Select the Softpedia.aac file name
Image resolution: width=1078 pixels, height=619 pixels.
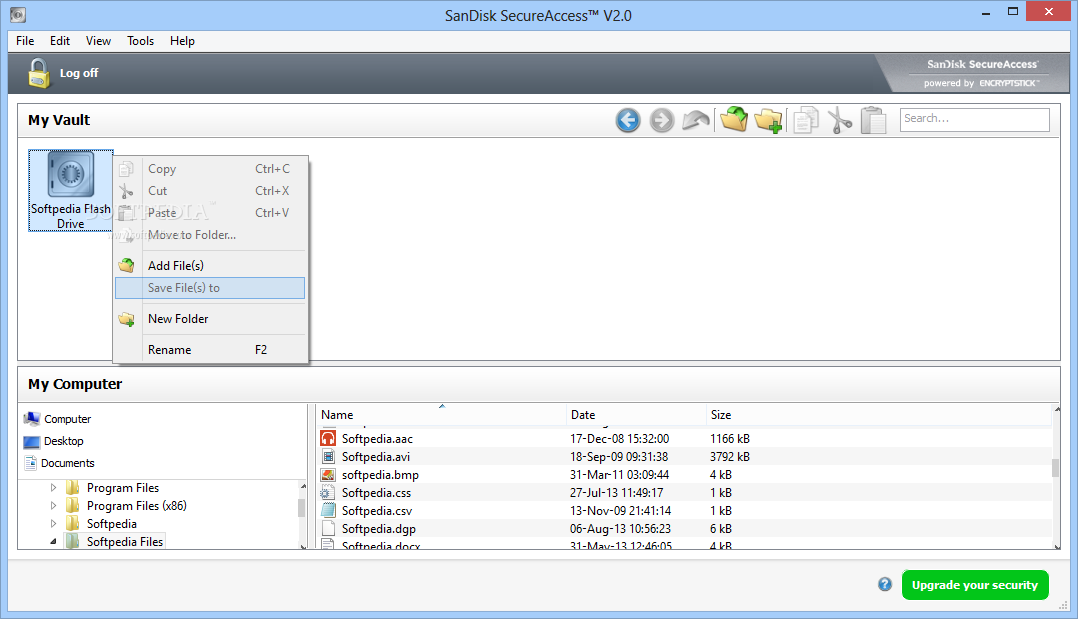377,439
